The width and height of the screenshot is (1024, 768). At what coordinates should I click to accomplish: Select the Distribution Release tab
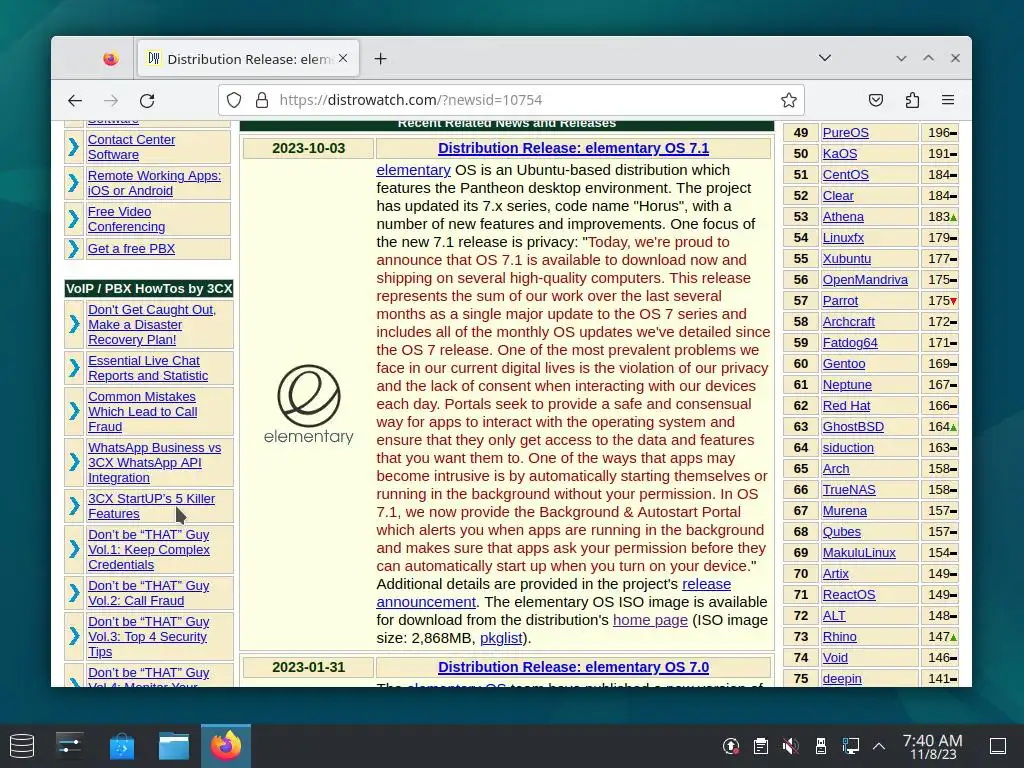click(248, 59)
